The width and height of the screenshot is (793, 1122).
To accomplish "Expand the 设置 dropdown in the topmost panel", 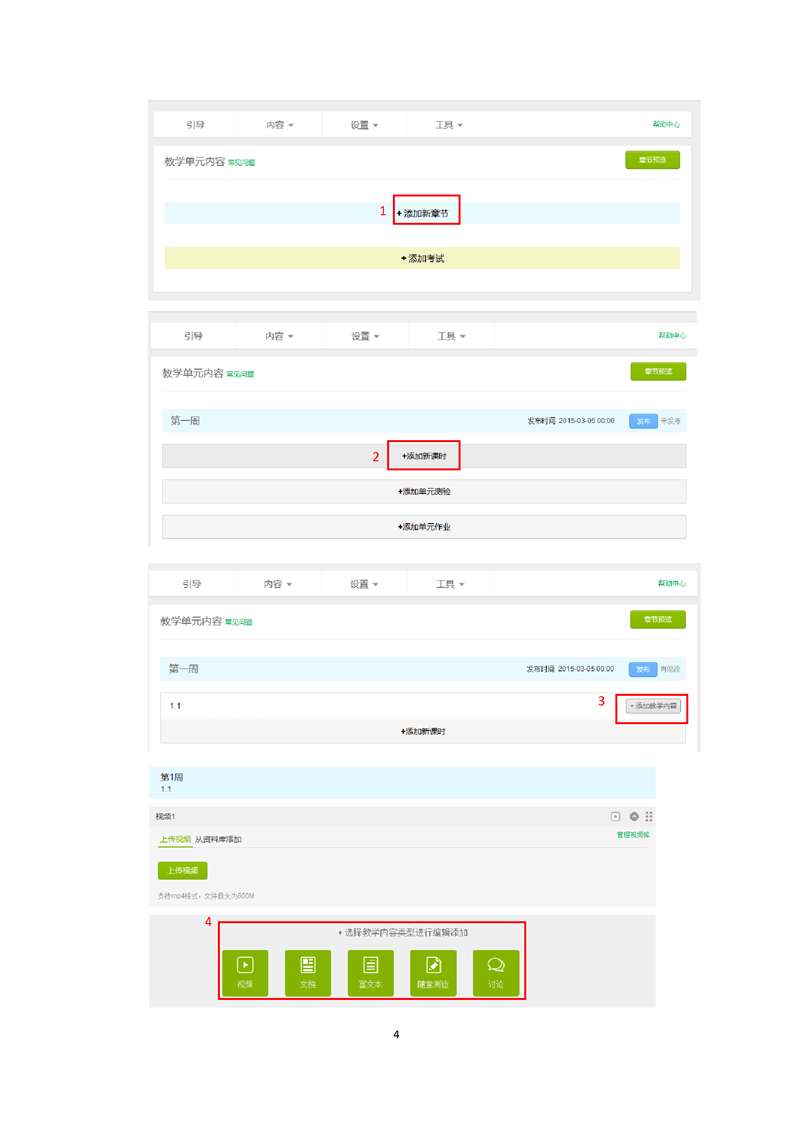I will (364, 125).
